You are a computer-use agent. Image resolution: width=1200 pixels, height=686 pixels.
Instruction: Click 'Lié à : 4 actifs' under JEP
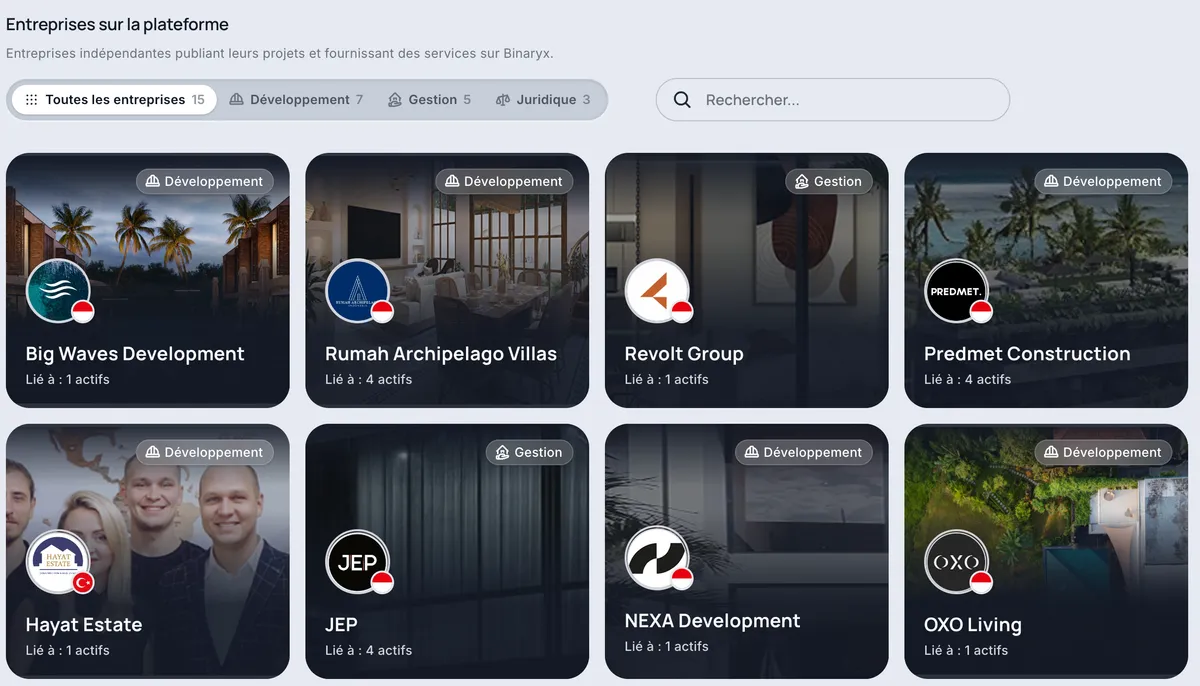(368, 651)
